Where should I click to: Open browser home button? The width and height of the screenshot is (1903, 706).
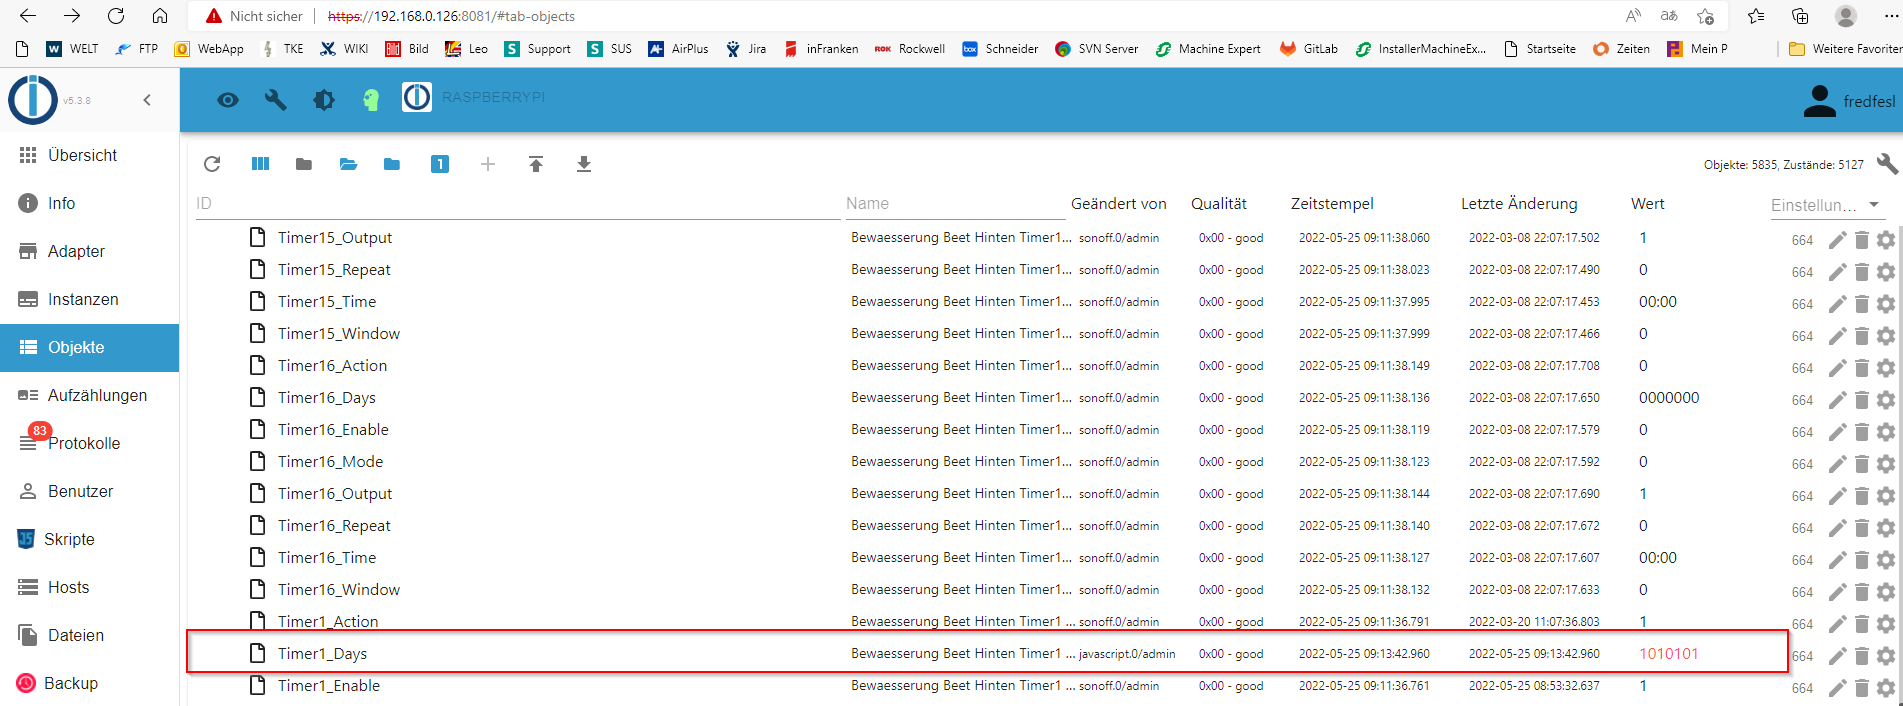[160, 16]
